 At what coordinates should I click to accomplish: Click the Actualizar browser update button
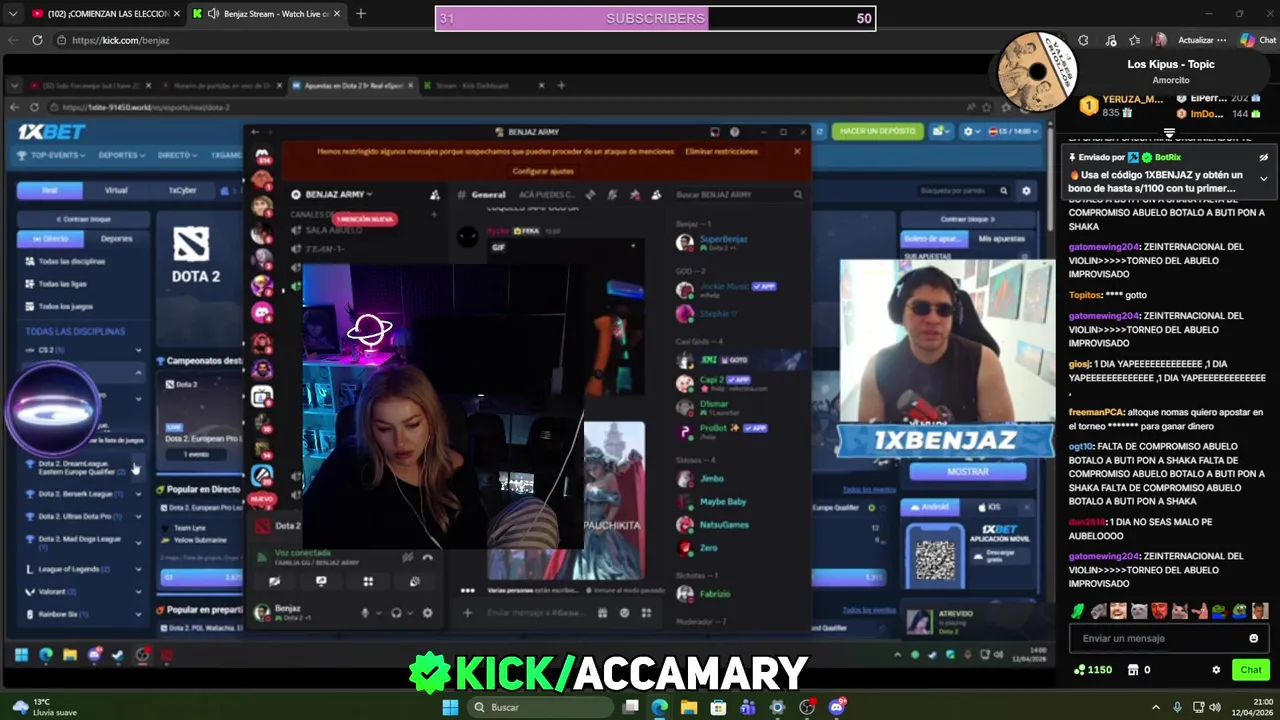click(1195, 40)
